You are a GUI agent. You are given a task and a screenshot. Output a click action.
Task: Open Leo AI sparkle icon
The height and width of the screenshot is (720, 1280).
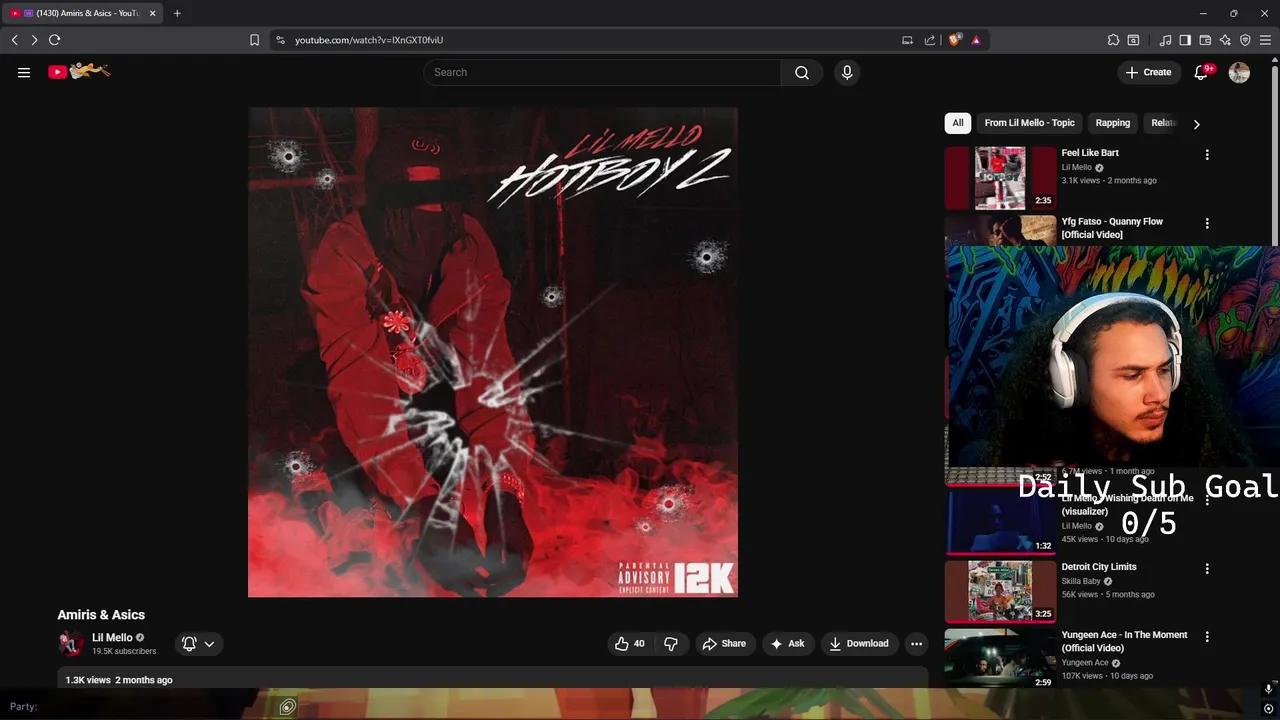[x=1225, y=40]
